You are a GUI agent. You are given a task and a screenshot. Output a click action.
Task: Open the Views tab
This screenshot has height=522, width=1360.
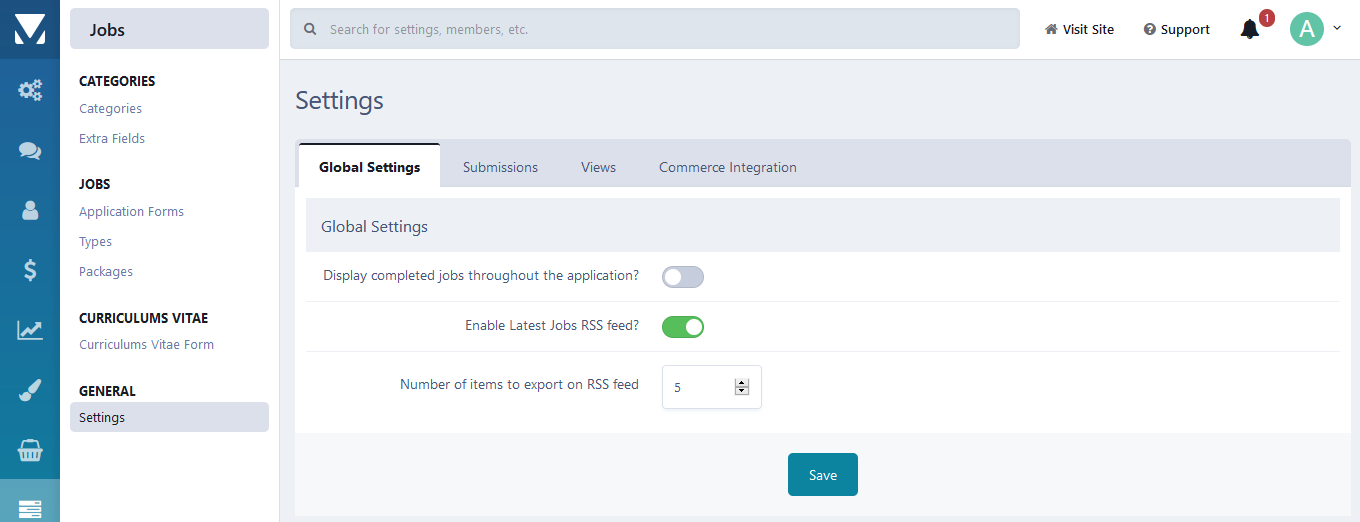coord(598,167)
